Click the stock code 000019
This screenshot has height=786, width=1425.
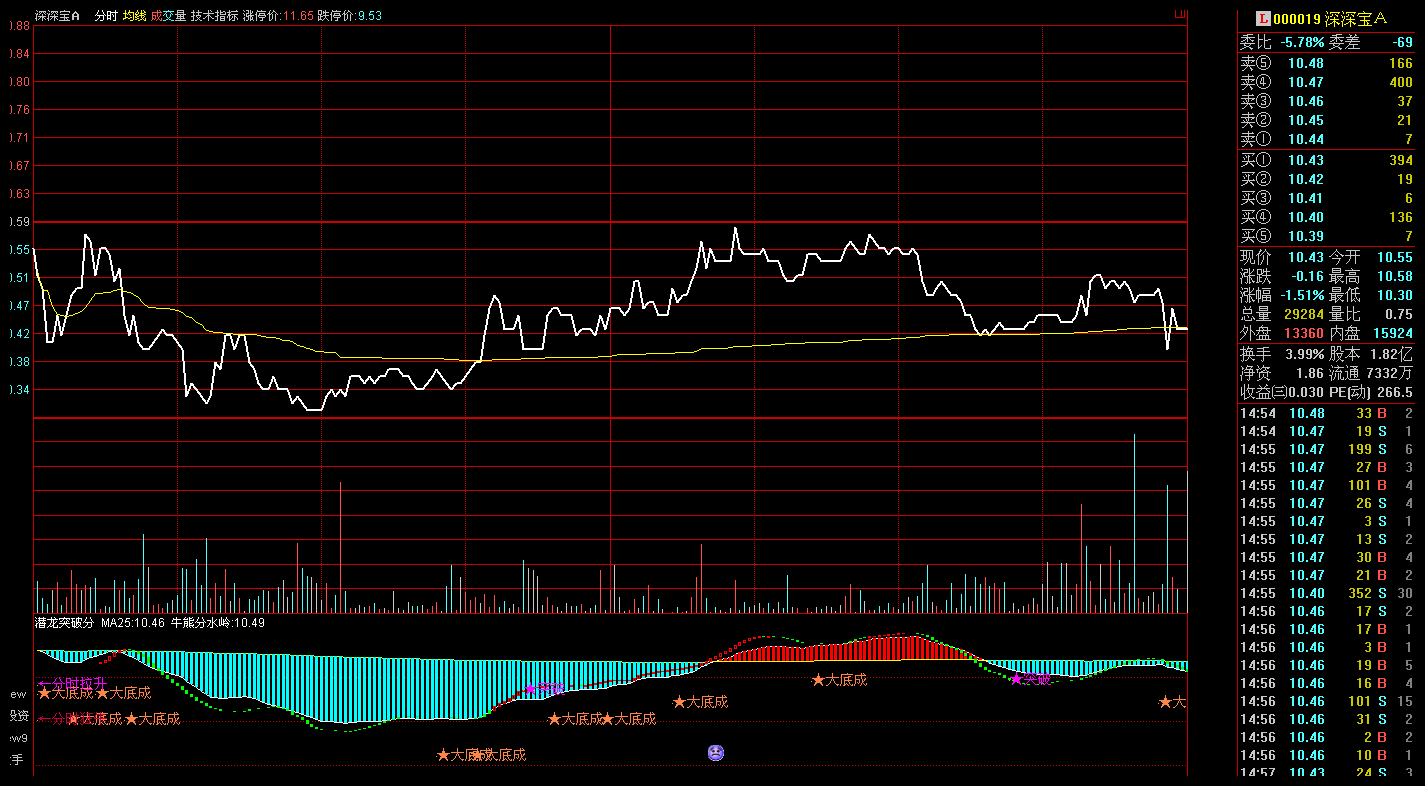(1297, 18)
